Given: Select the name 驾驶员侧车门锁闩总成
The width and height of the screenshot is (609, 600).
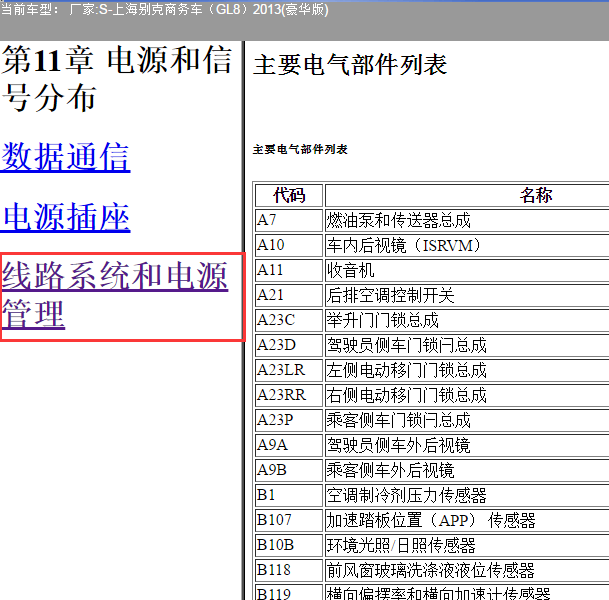Looking at the screenshot, I should (x=407, y=345).
